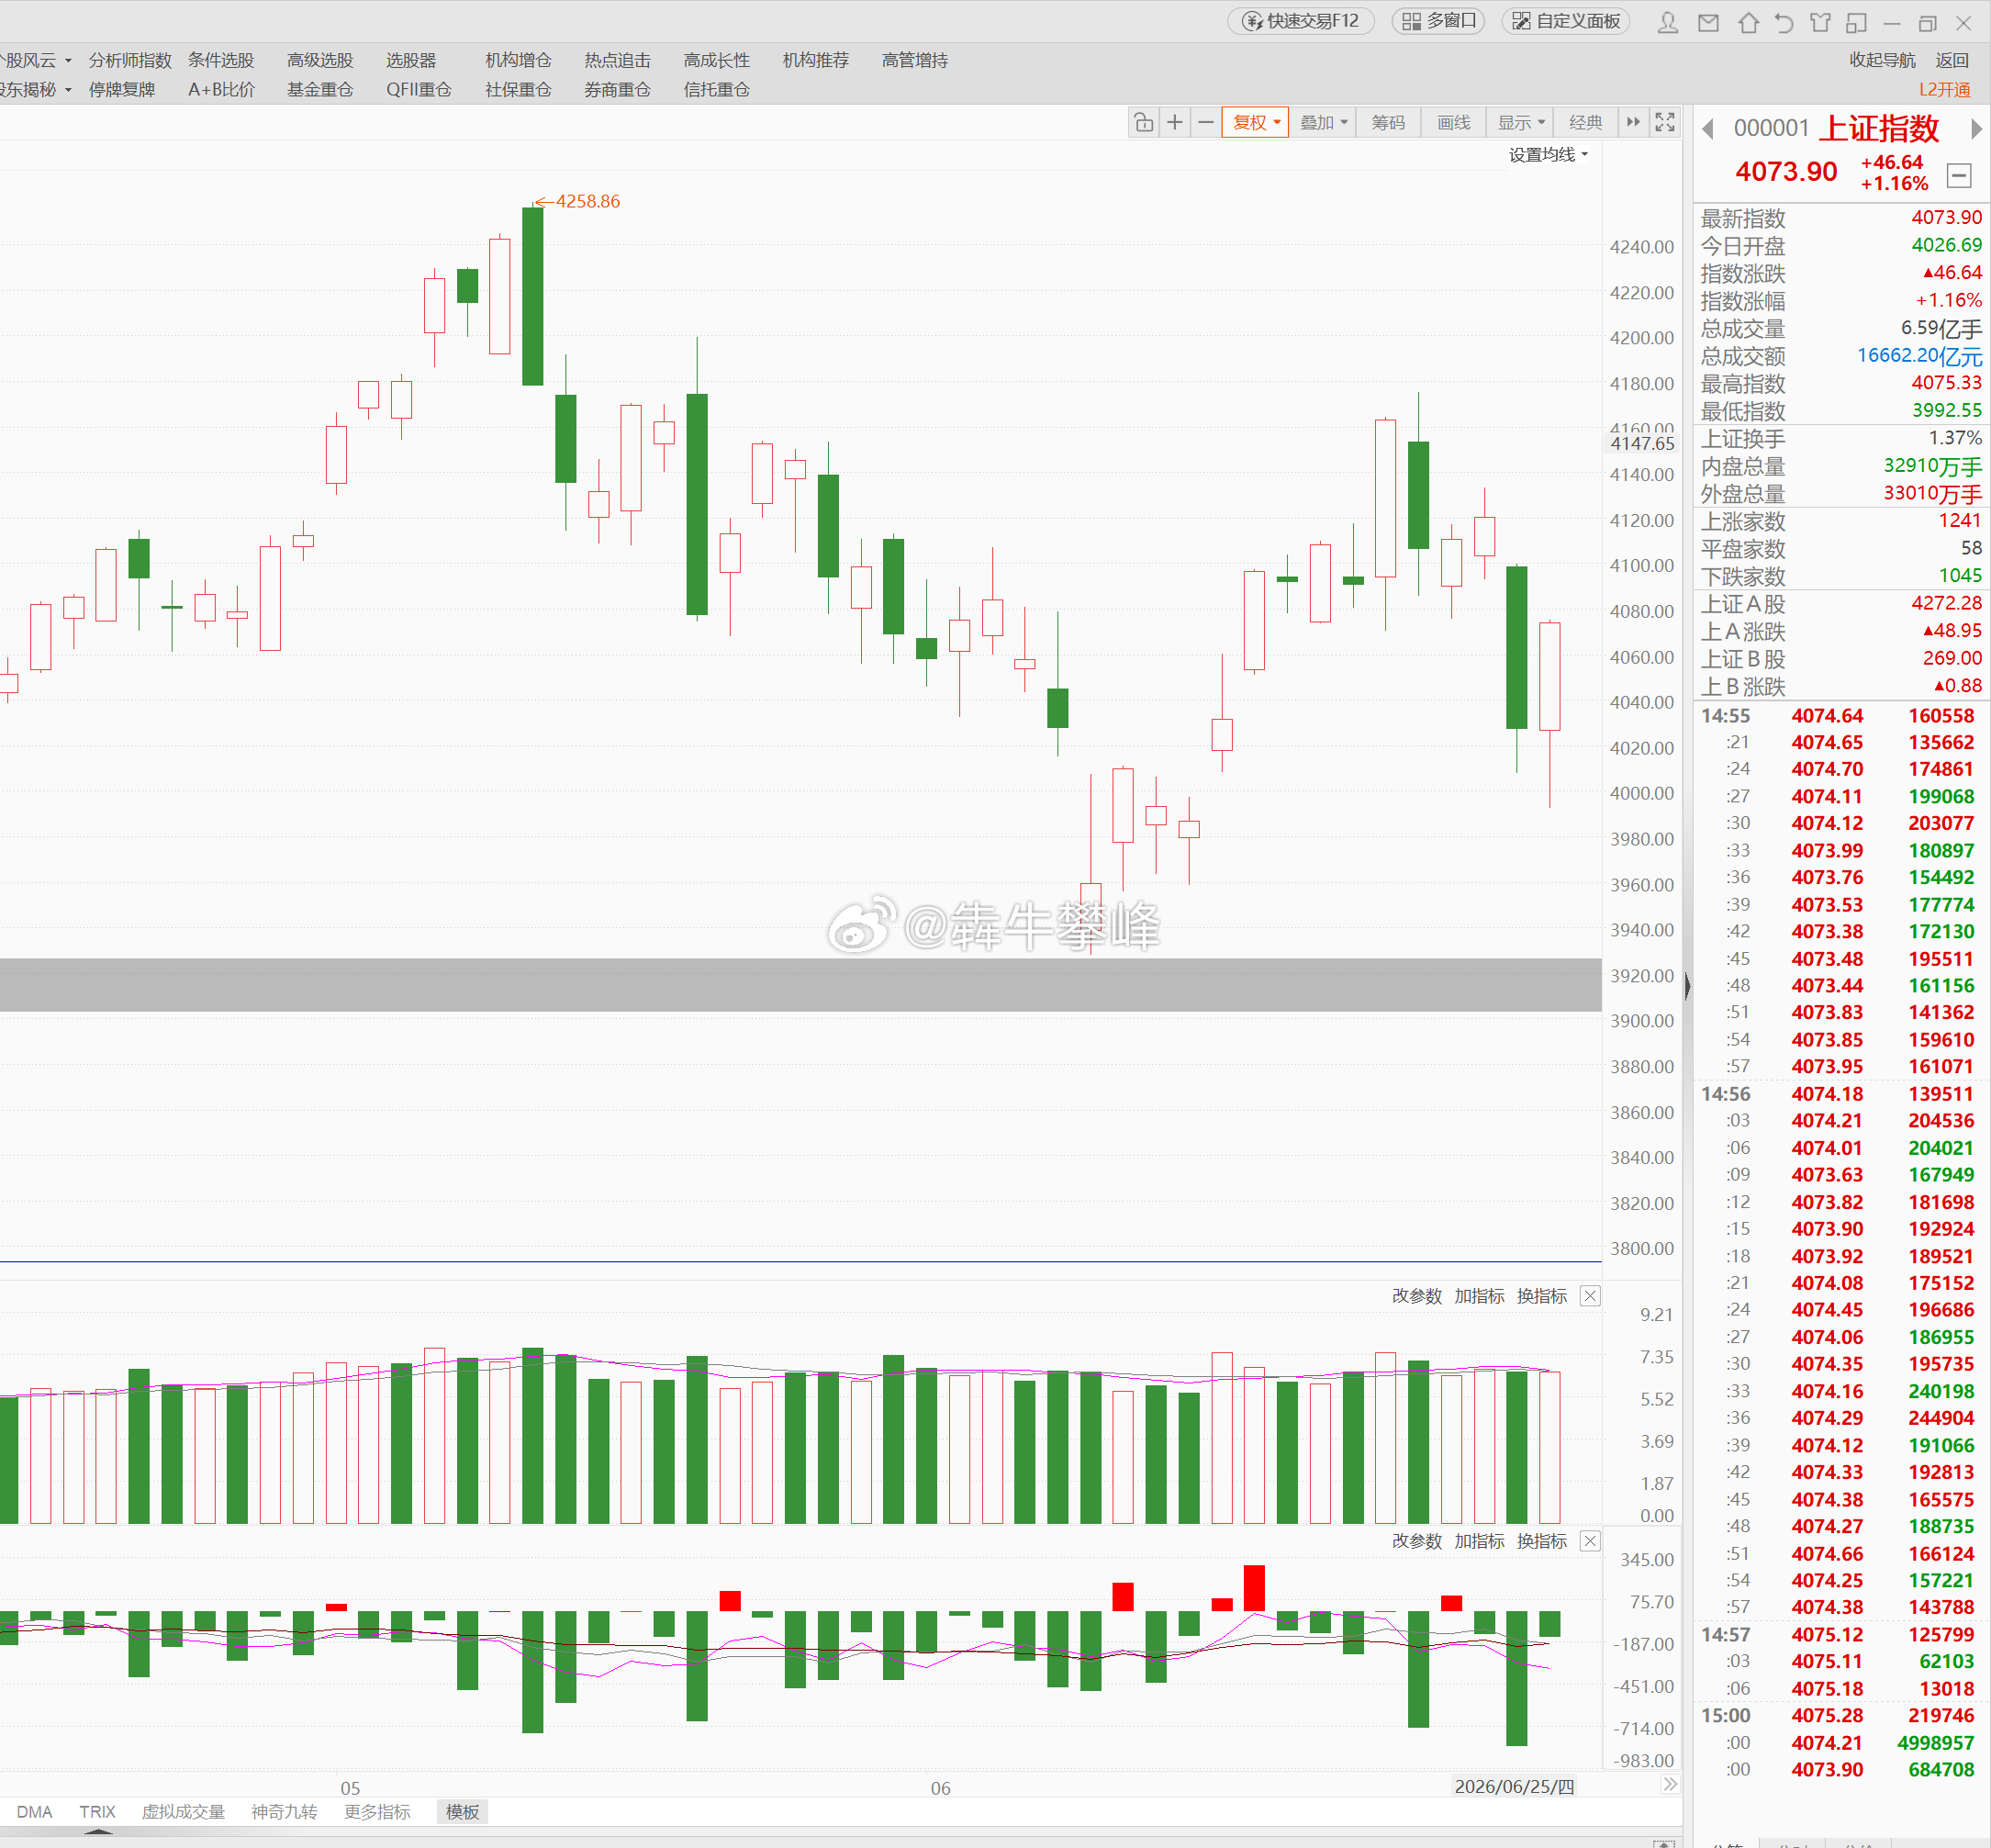
Task: Click the mini-window icon in title bar
Action: (1856, 22)
